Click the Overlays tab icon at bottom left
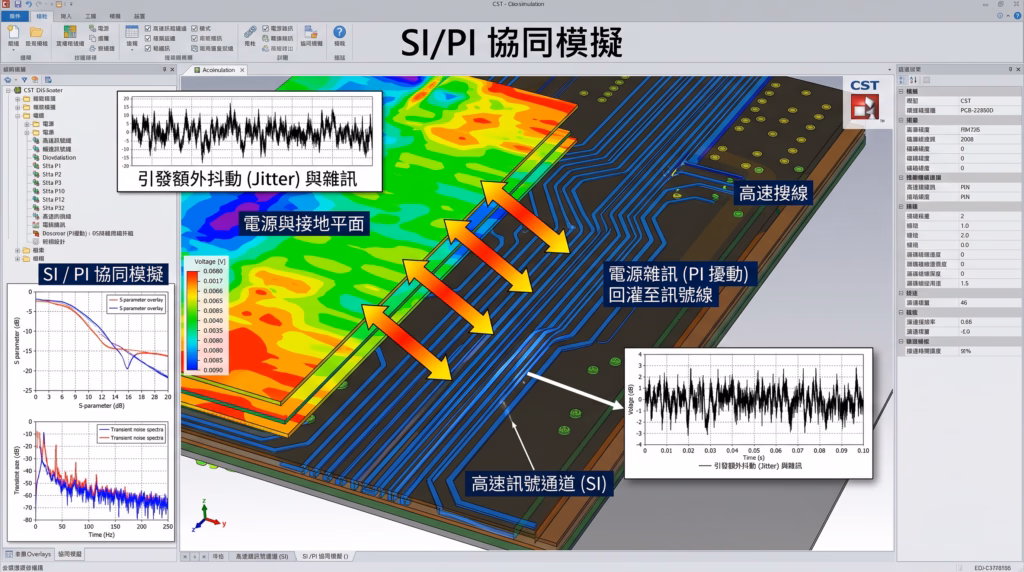This screenshot has width=1024, height=572. pyautogui.click(x=9, y=554)
